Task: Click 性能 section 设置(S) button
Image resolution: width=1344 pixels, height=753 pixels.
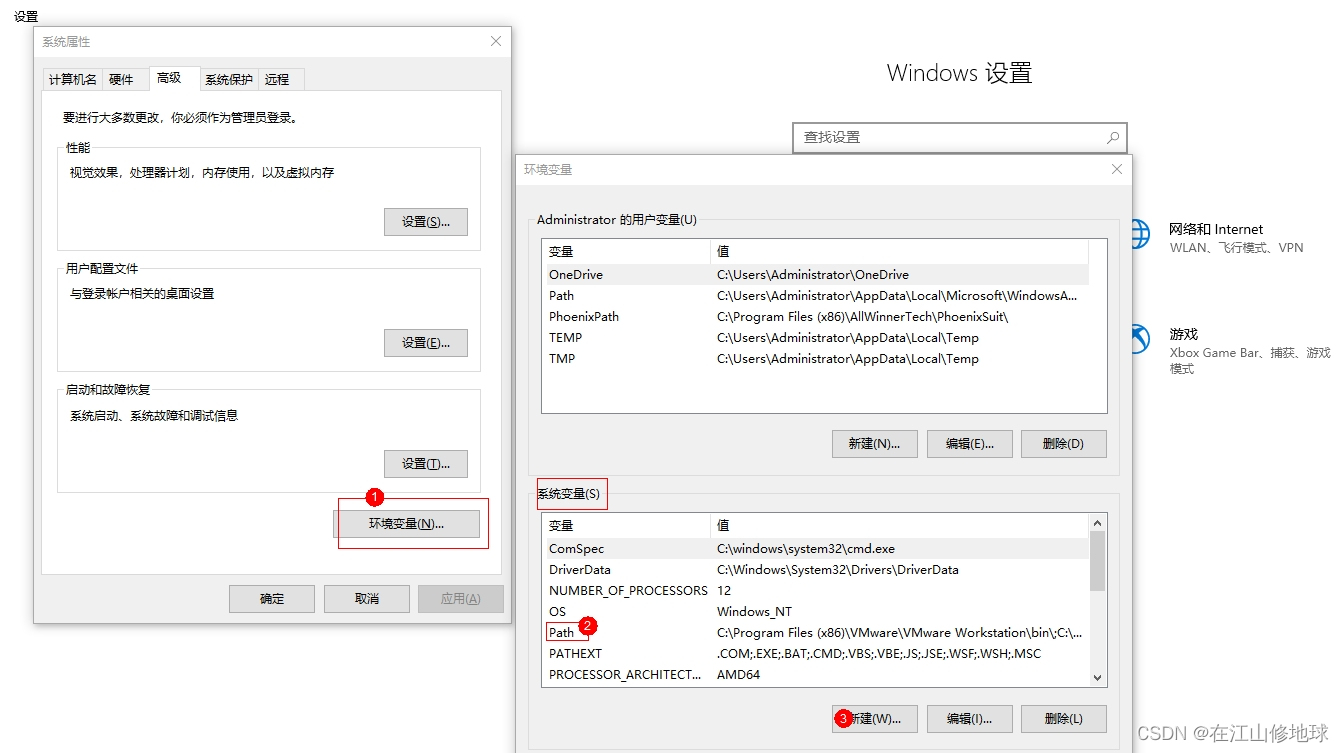Action: [x=426, y=222]
